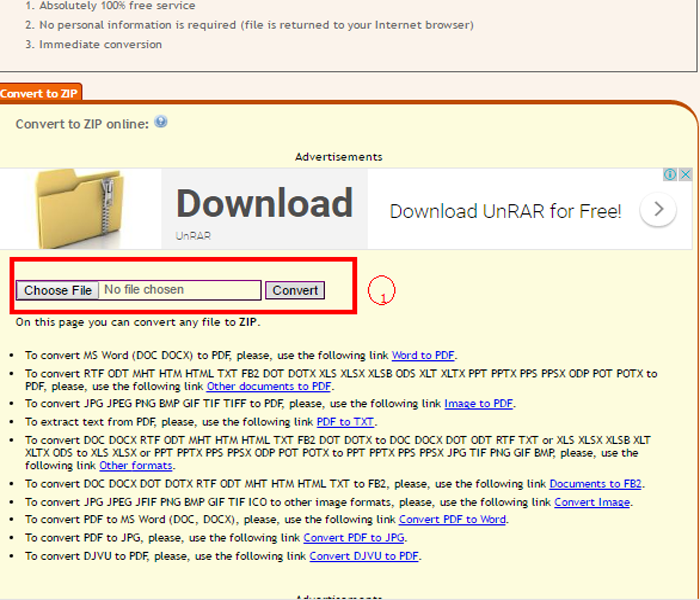Screen dimensions: 700x600
Task: Open the PDF to TXT link
Action: coord(345,422)
